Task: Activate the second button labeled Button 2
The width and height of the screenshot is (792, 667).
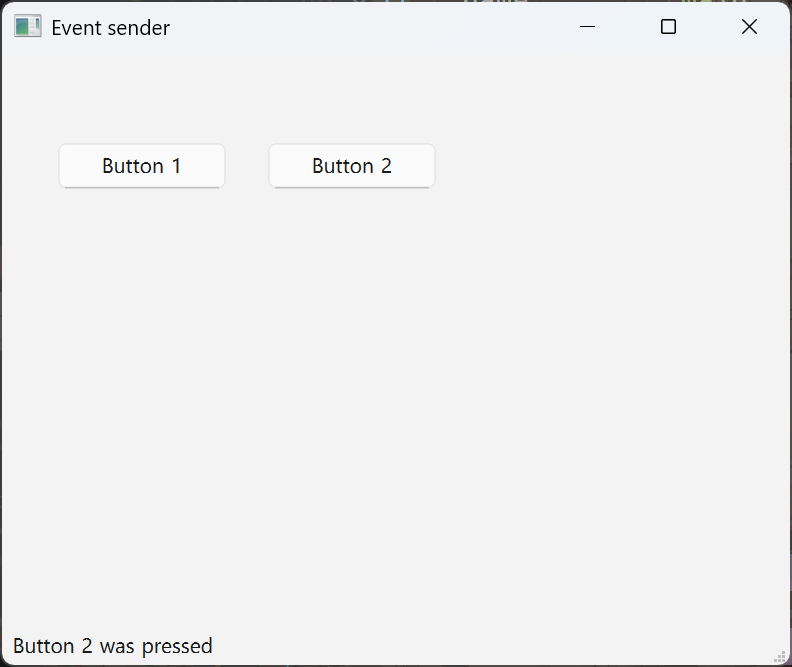Action: [x=352, y=166]
